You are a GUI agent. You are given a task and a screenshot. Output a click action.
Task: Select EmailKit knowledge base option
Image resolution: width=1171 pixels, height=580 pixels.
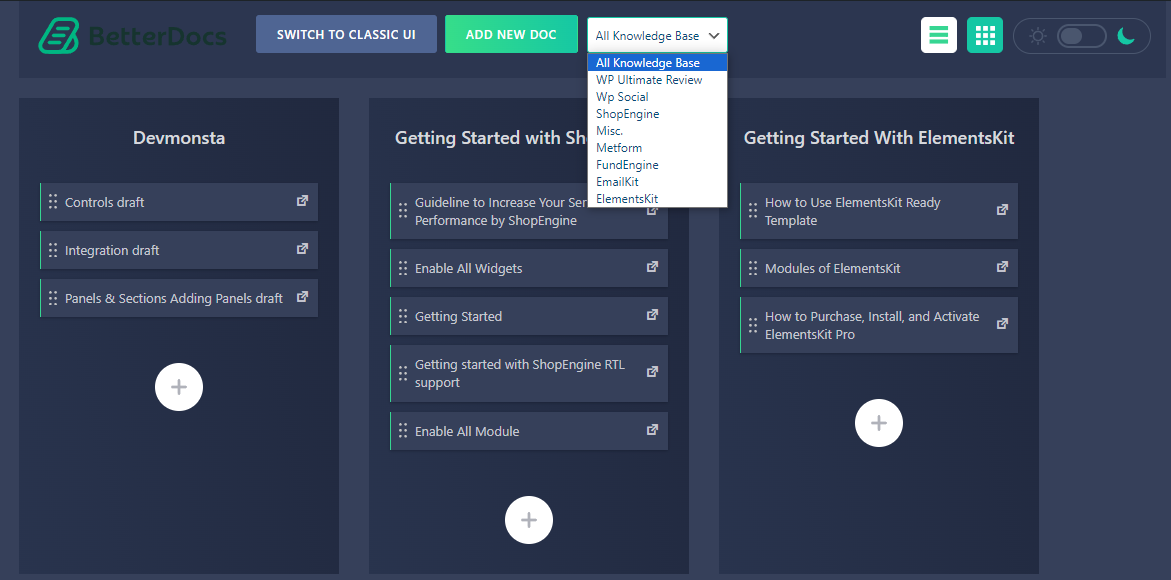pos(657,181)
